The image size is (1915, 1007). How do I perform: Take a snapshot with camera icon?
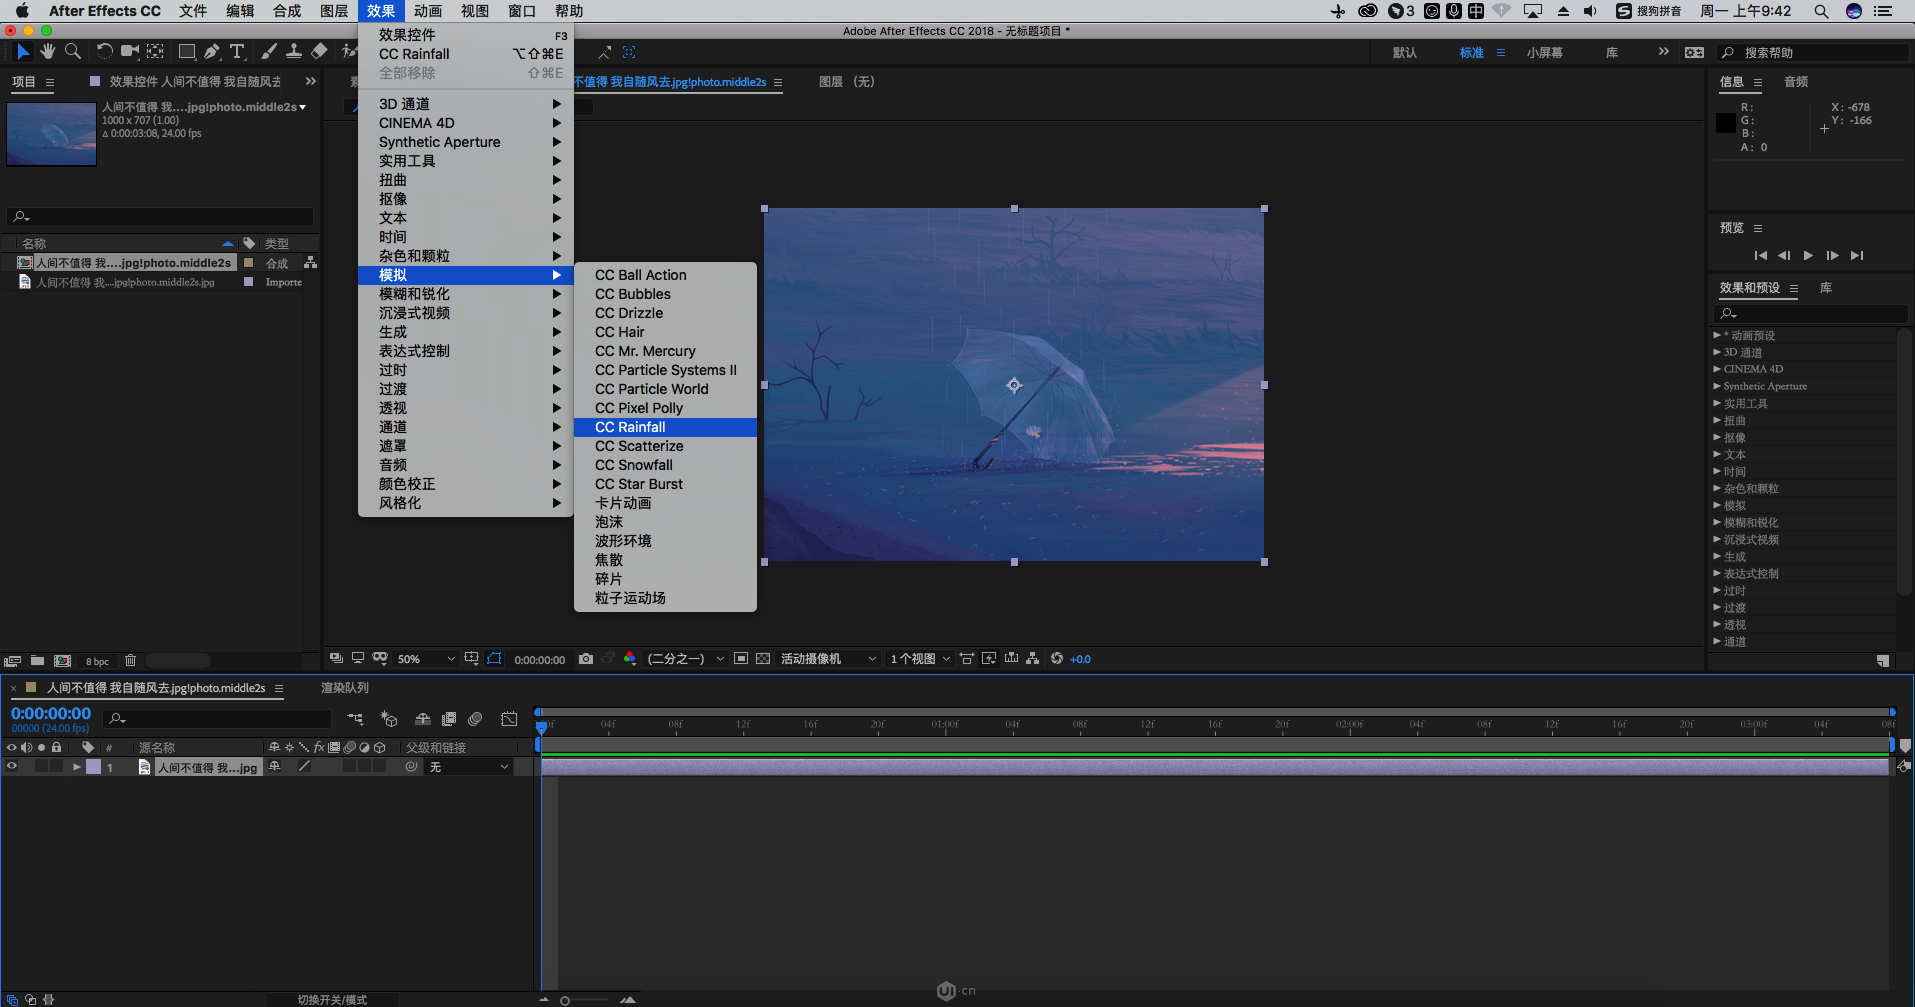(586, 659)
